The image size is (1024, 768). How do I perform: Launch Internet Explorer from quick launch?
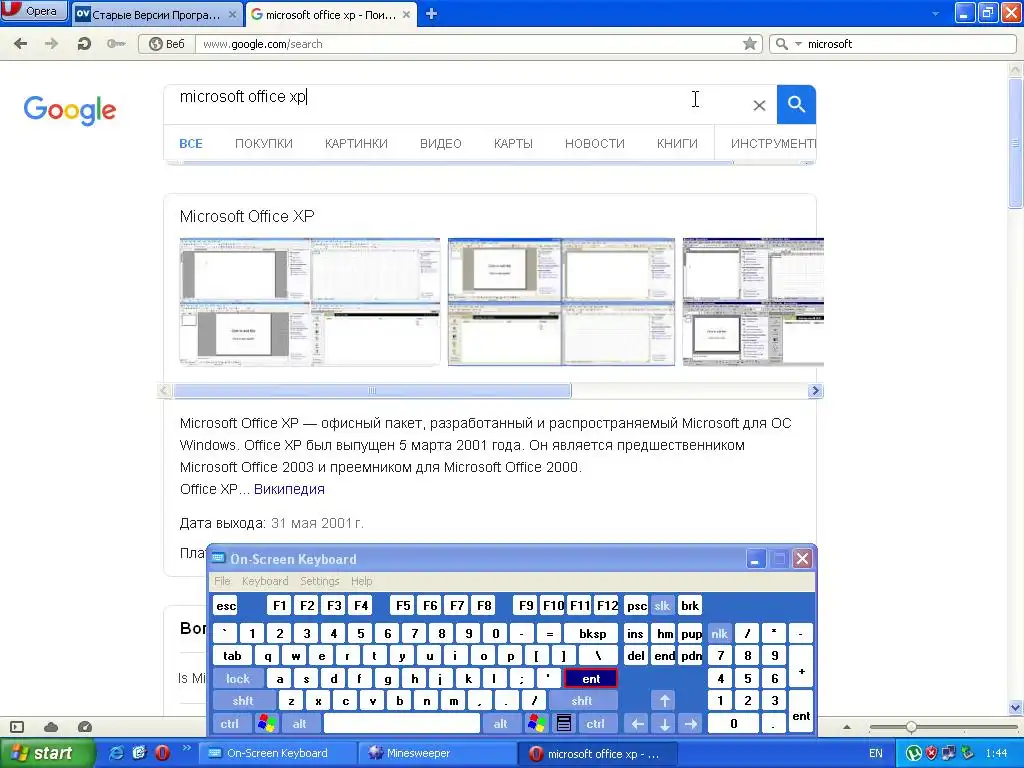coord(116,753)
